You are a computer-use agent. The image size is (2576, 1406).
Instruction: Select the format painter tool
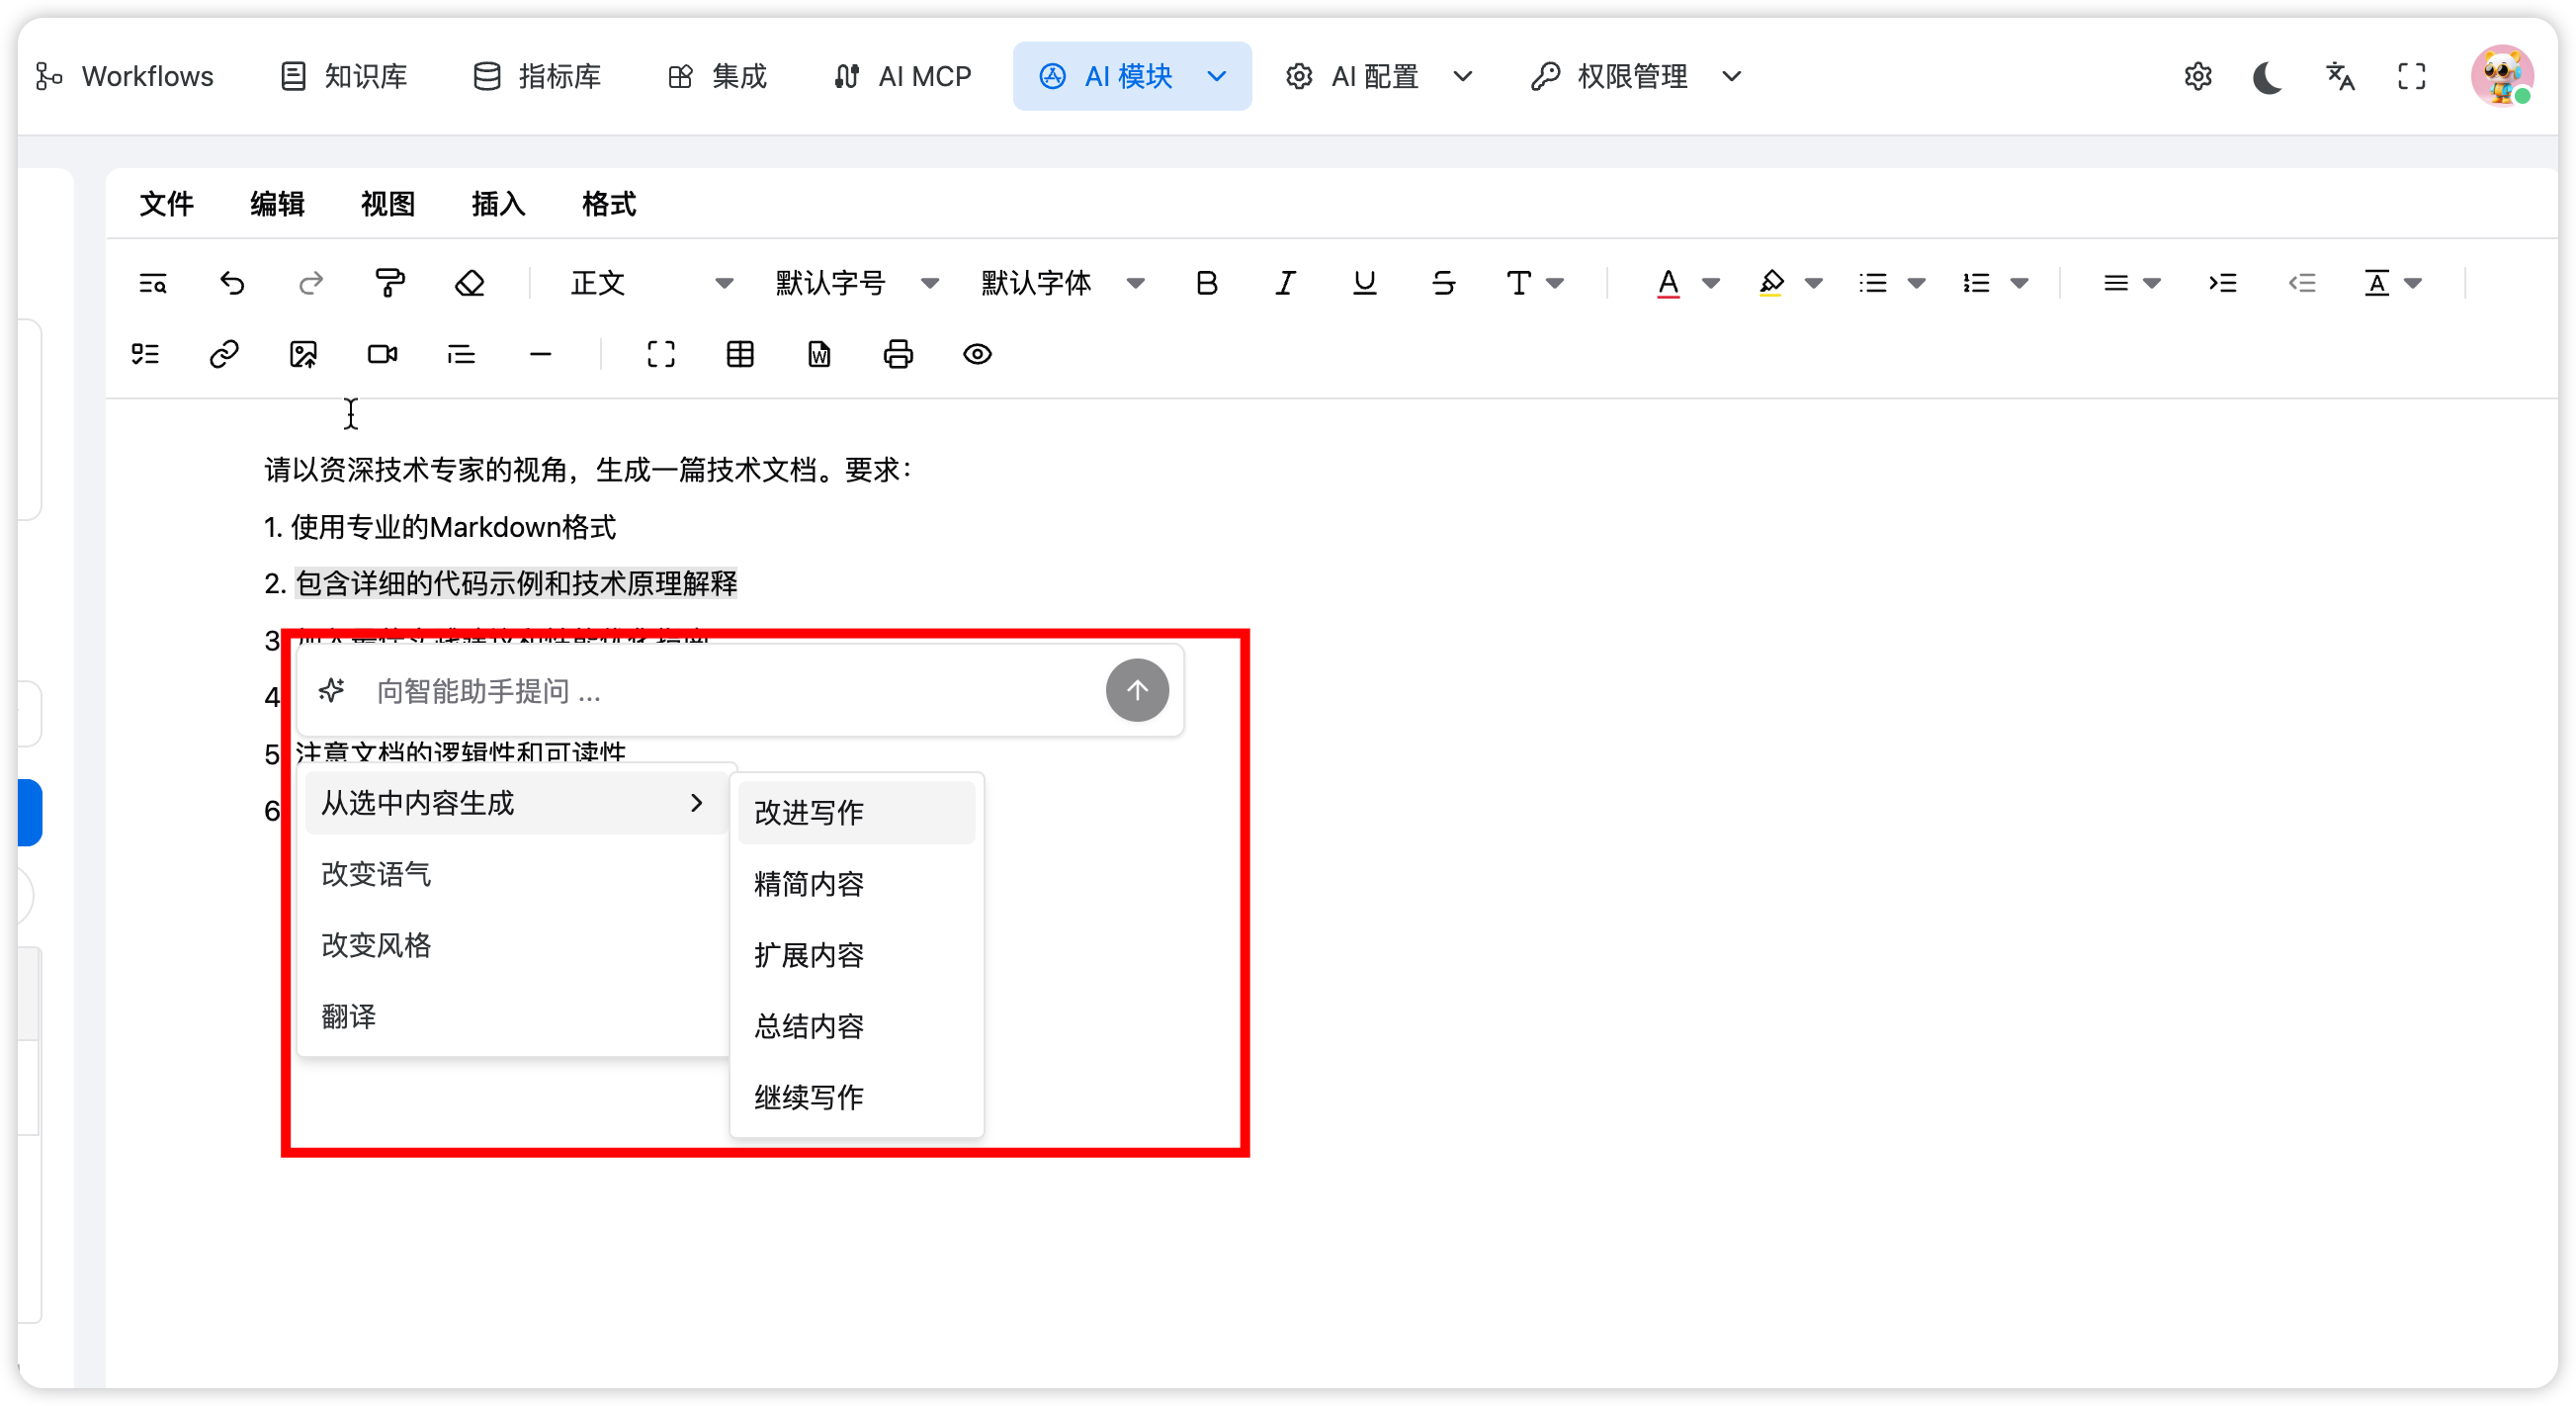[x=389, y=283]
